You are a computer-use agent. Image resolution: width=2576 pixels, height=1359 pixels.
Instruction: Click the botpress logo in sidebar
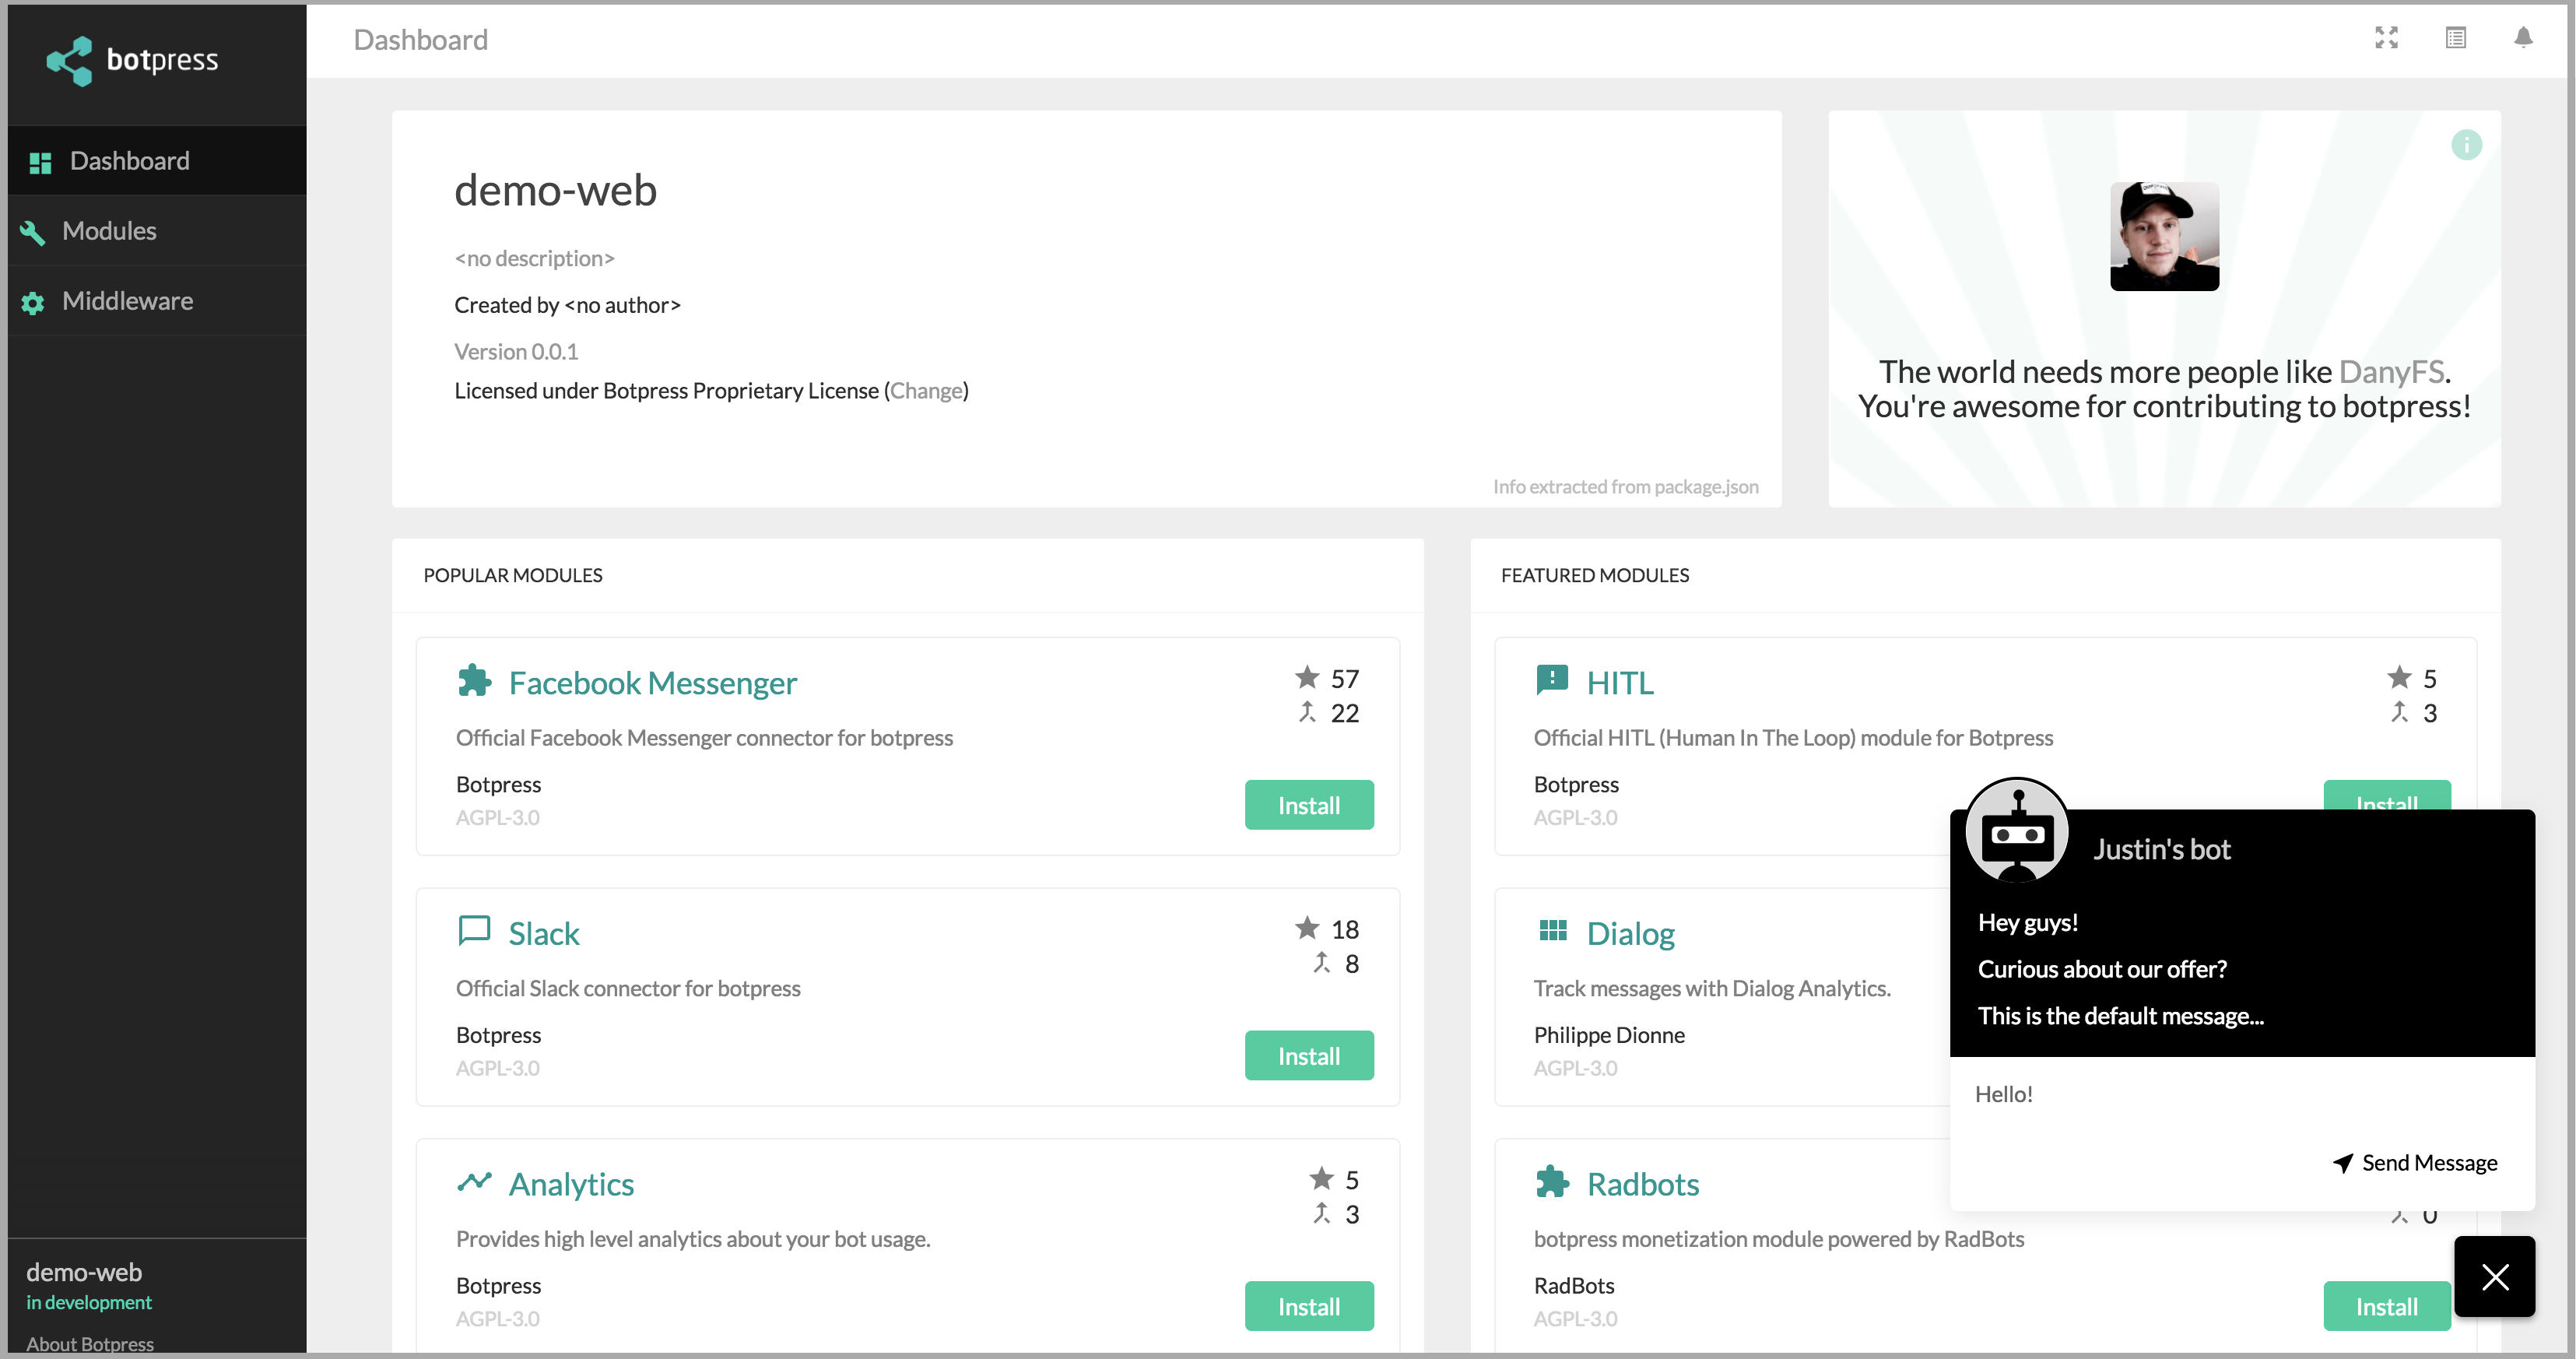point(132,60)
